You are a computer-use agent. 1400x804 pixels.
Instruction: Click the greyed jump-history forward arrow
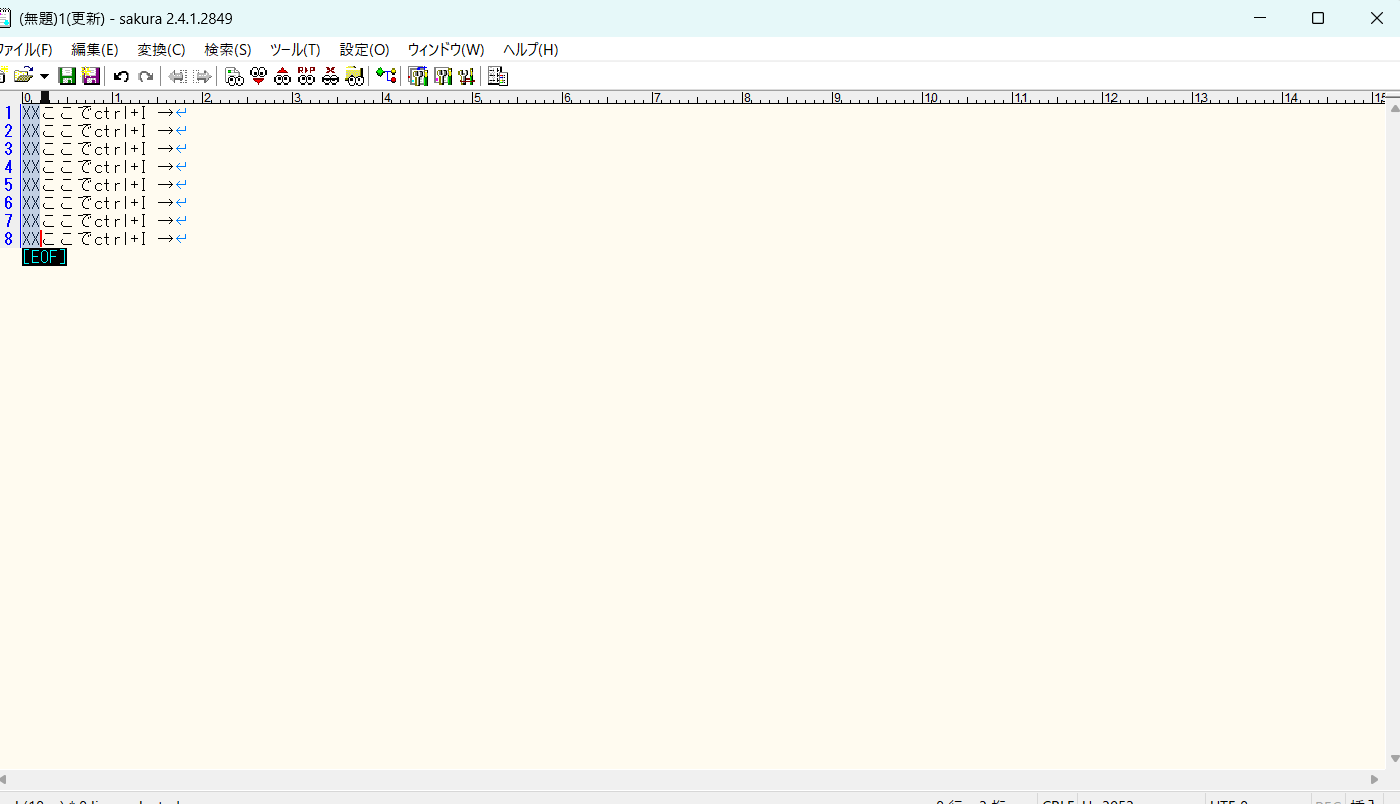point(203,76)
